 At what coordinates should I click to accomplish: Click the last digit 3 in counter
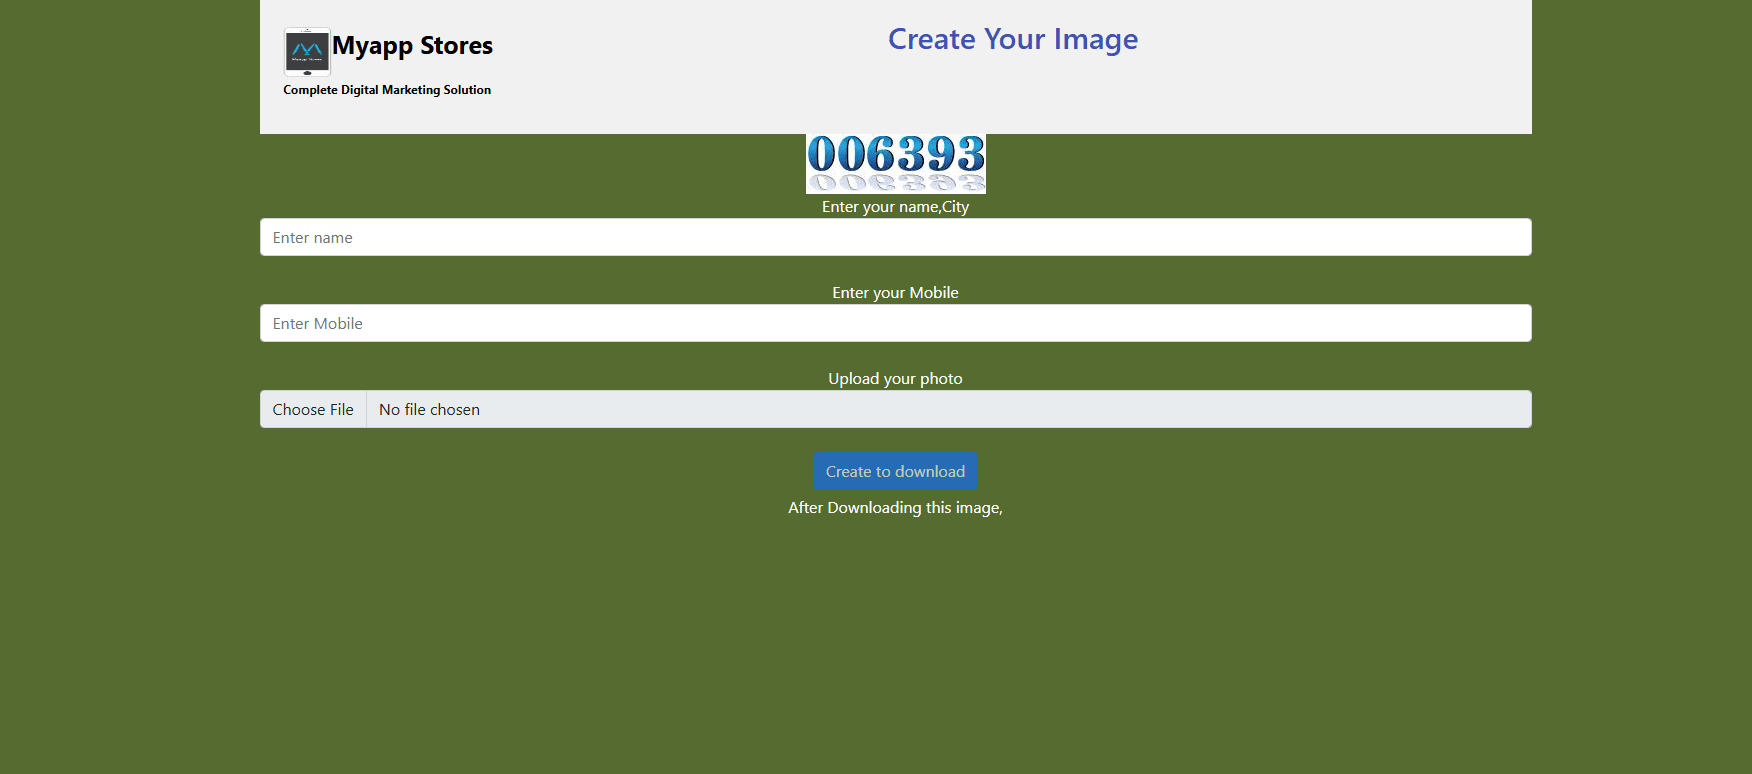tap(969, 155)
